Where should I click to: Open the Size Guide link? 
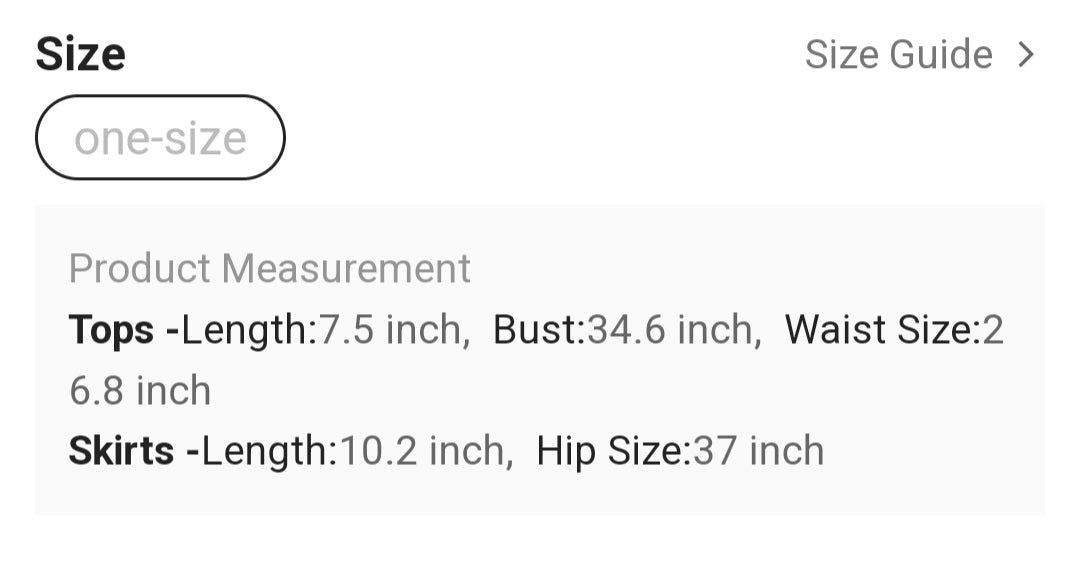pyautogui.click(x=898, y=54)
